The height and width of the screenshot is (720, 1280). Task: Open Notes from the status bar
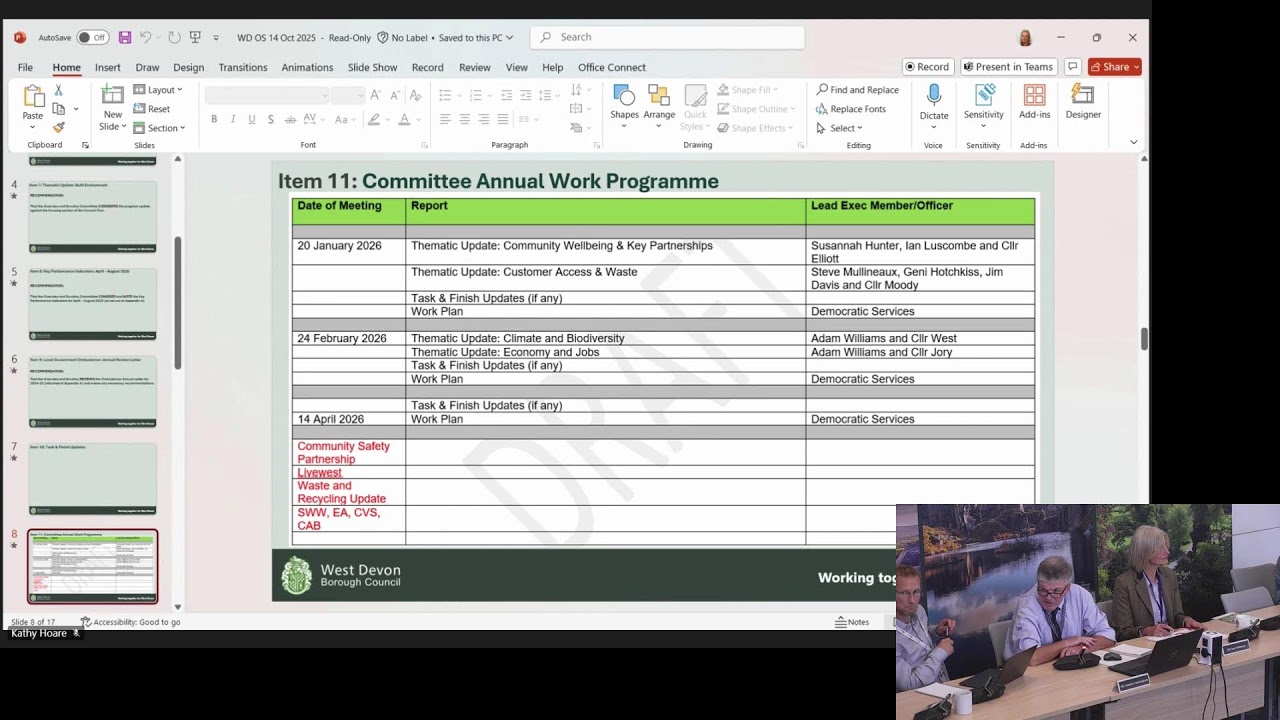(x=852, y=622)
